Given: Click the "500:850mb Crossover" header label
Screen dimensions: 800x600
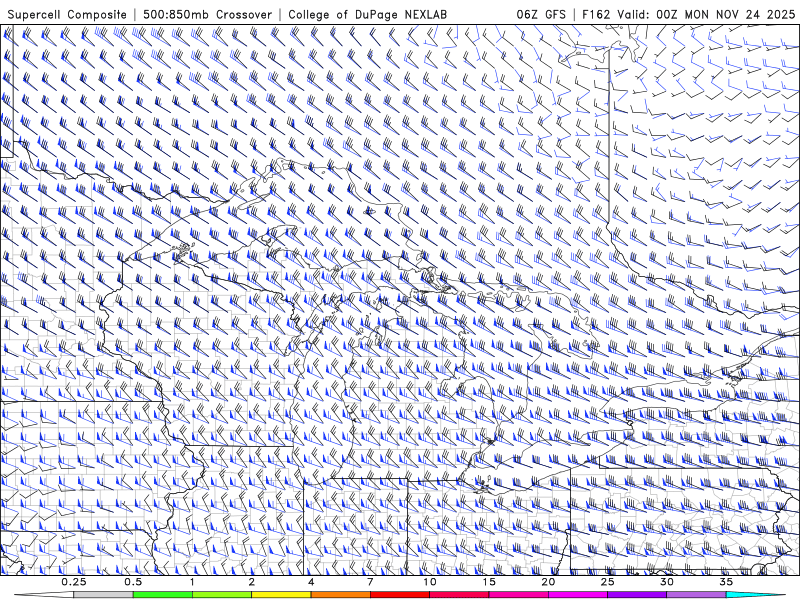Looking at the screenshot, I should (208, 15).
